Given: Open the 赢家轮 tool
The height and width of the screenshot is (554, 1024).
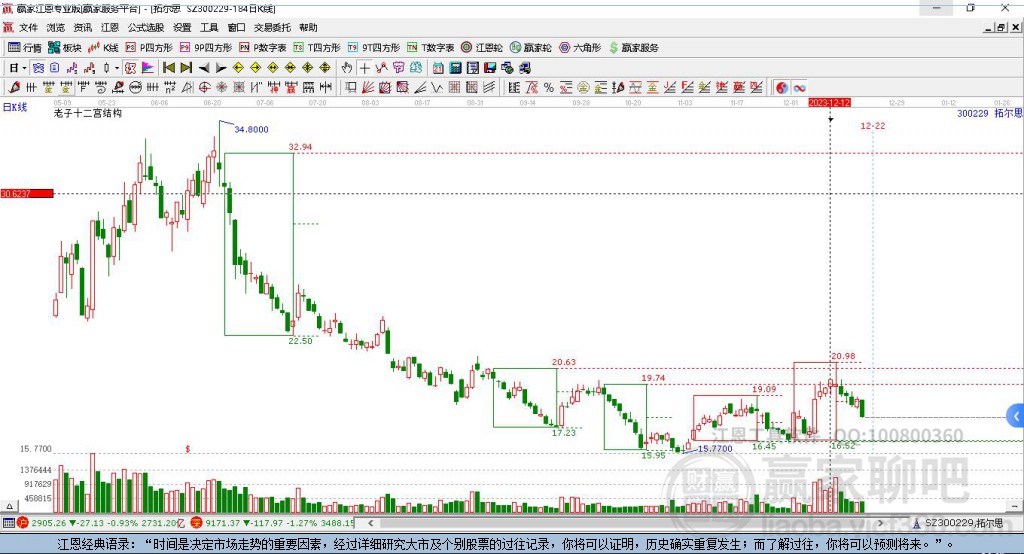Looking at the screenshot, I should point(530,48).
